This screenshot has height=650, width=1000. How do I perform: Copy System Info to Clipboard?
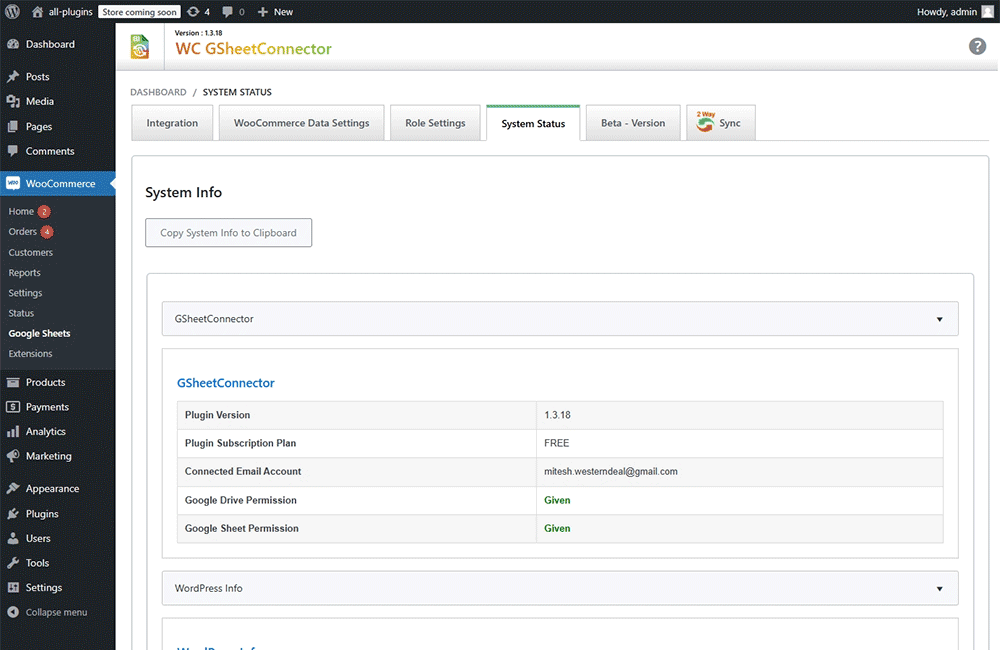click(x=228, y=233)
